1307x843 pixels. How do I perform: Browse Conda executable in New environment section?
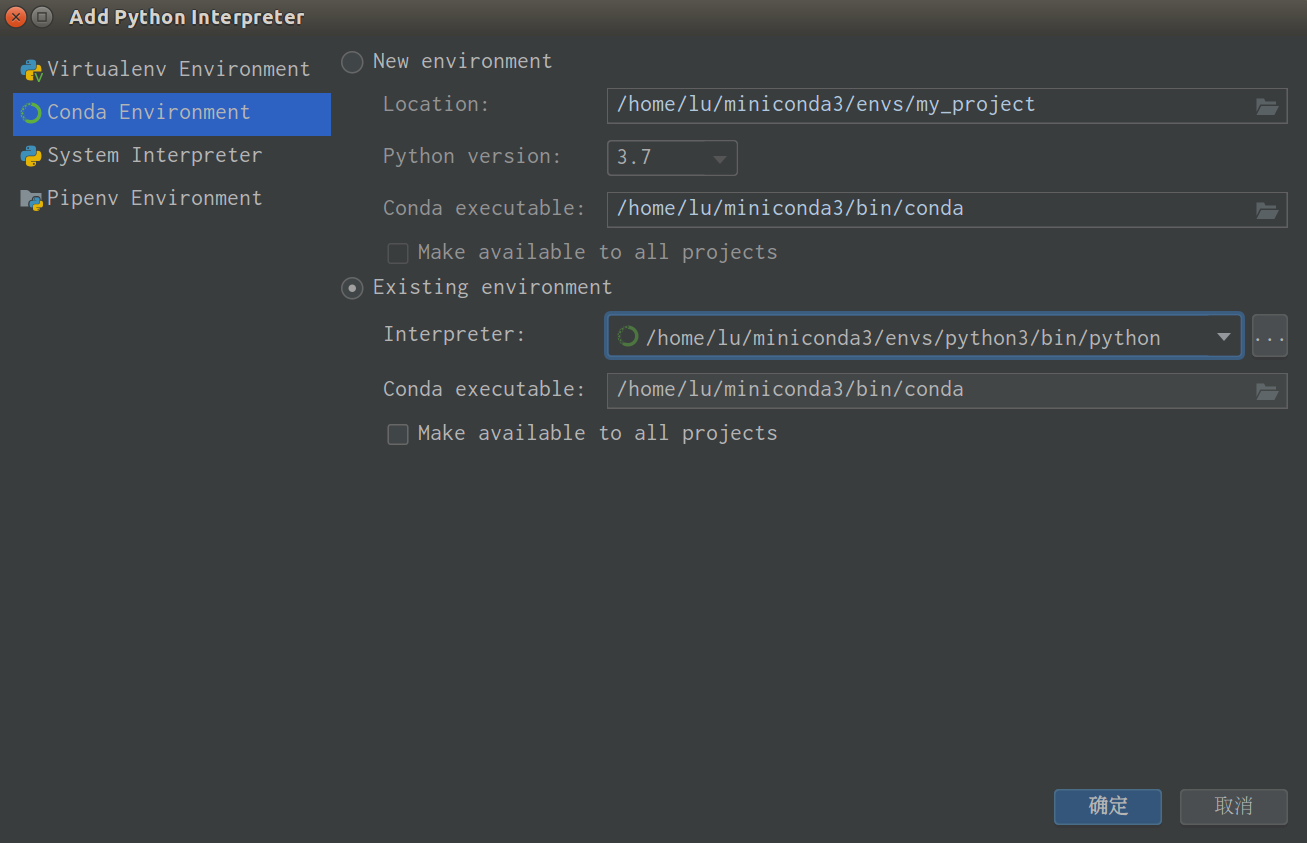pos(1267,210)
